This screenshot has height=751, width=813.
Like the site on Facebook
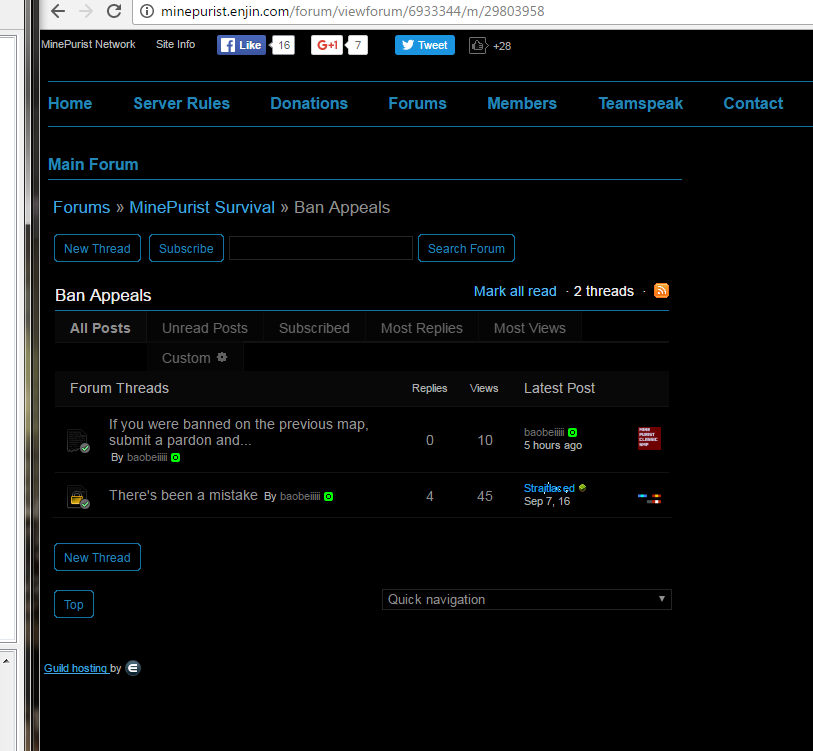[241, 45]
